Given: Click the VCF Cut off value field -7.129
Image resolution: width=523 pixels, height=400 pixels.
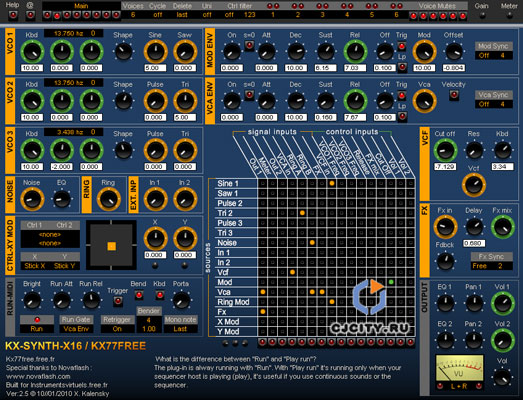Looking at the screenshot, I should [x=445, y=166].
